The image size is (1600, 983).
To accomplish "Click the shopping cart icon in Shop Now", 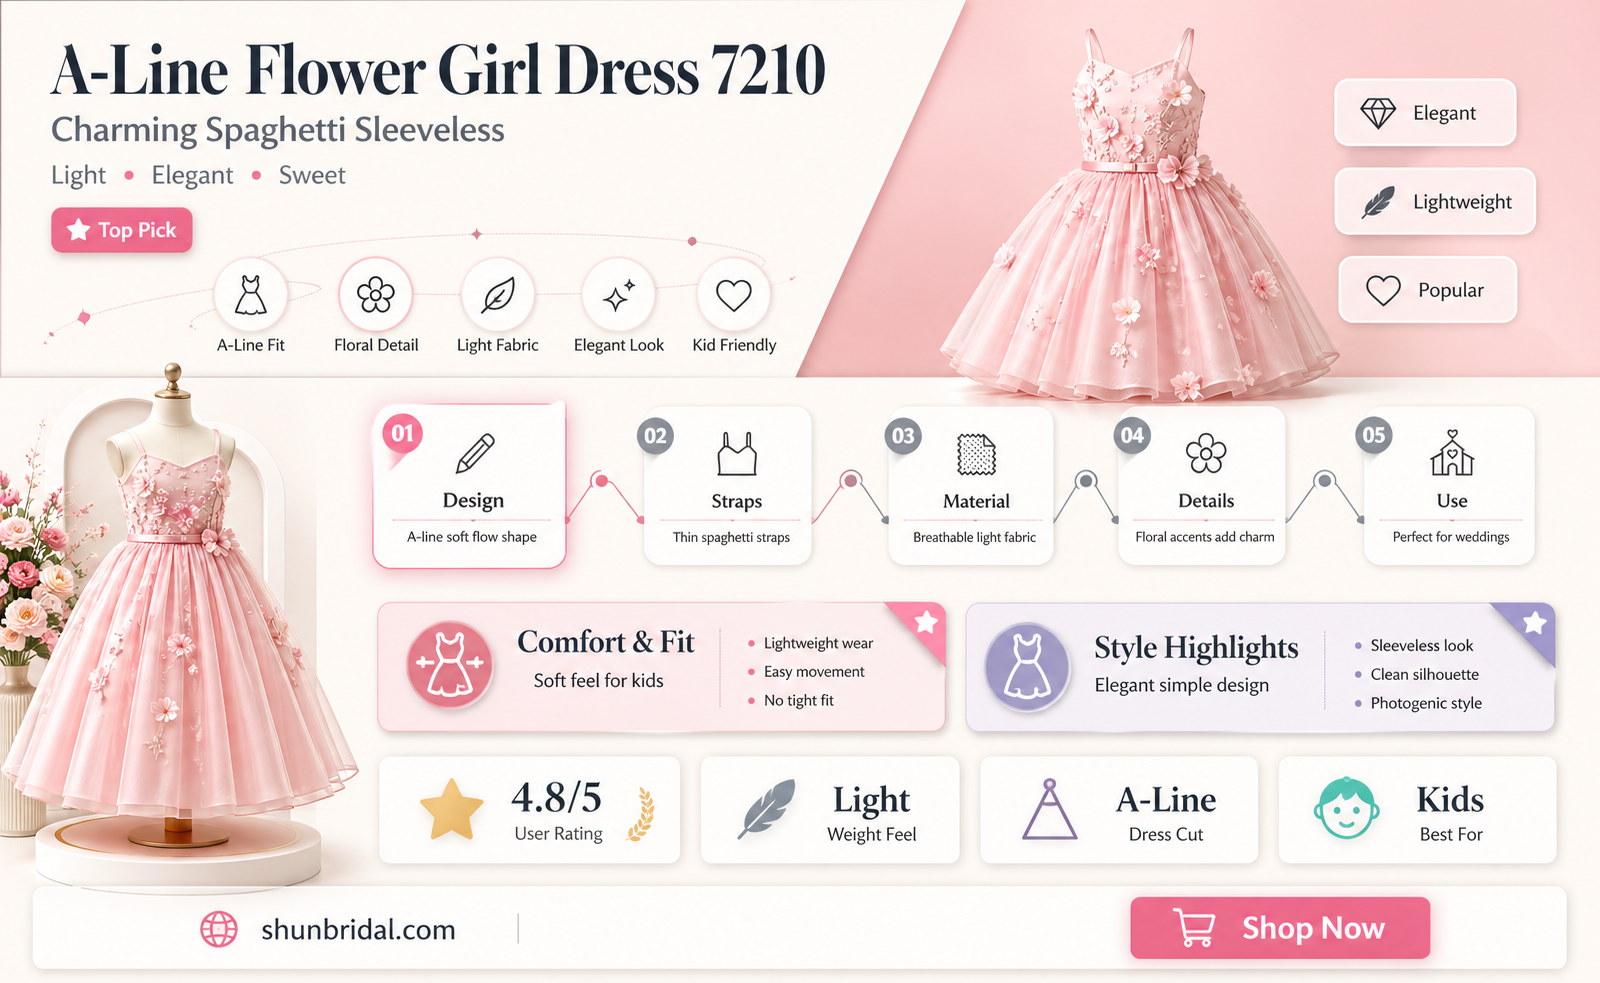I will 1194,928.
